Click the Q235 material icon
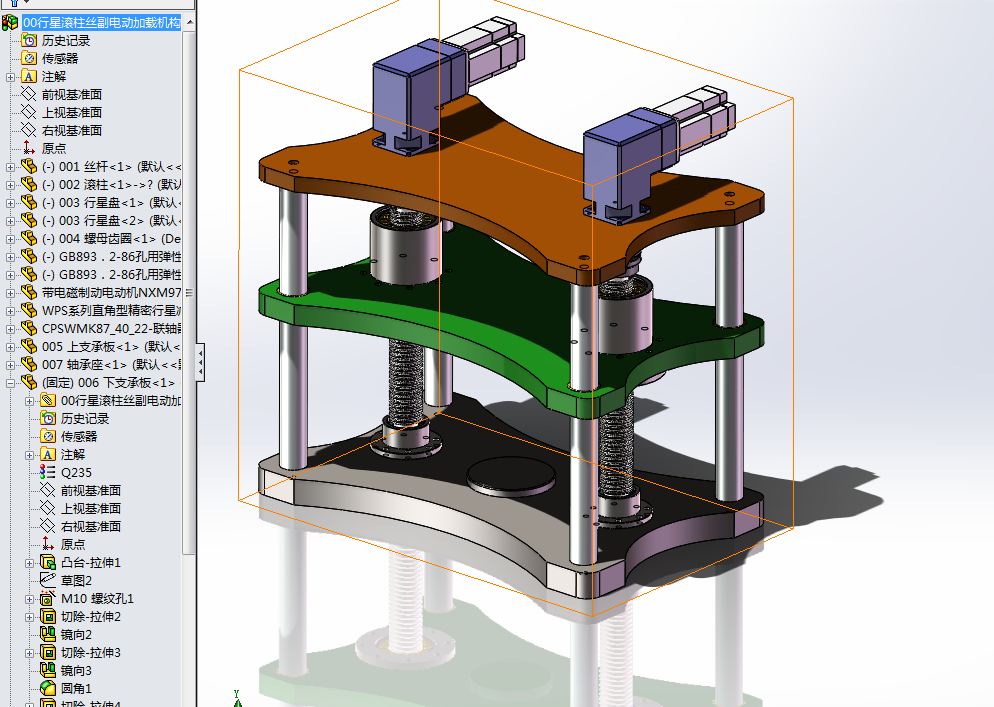This screenshot has height=707, width=994. pyautogui.click(x=48, y=472)
